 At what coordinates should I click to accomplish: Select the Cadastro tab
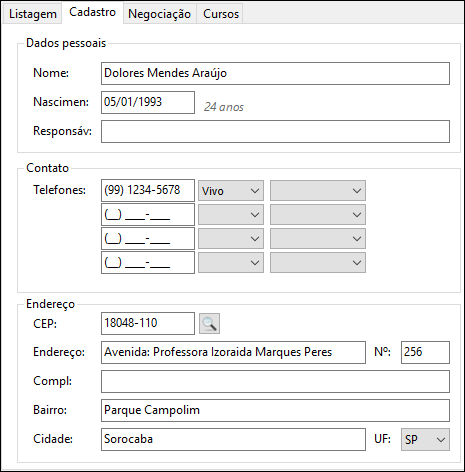(x=92, y=12)
